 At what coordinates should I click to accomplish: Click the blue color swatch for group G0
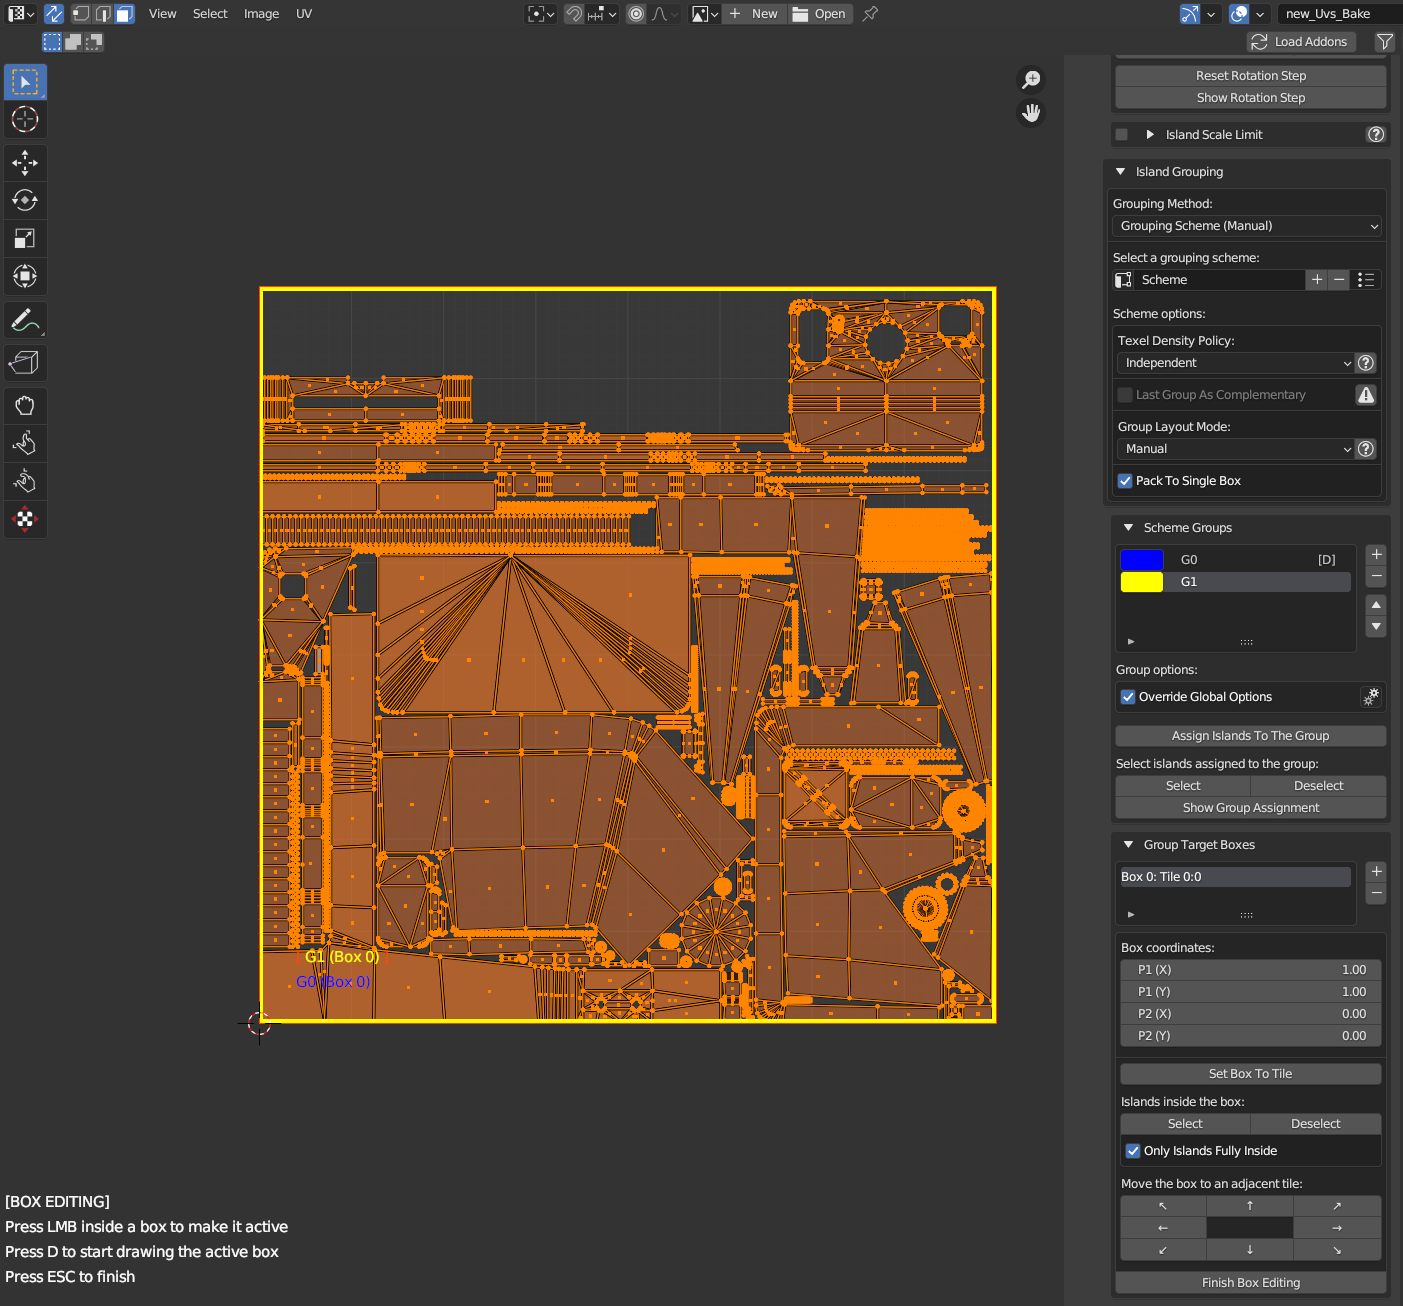(1142, 560)
